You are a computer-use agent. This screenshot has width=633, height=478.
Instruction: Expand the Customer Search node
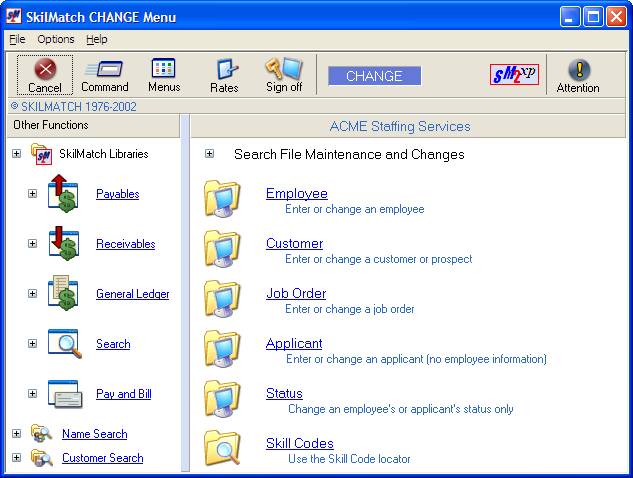click(17, 458)
